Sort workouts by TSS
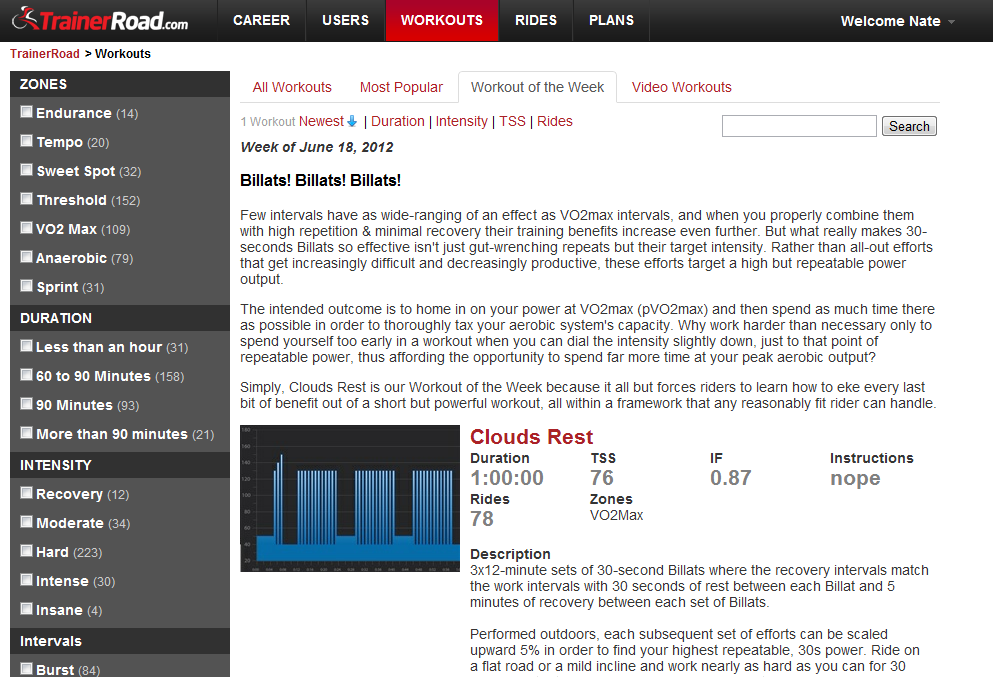Screen dimensions: 993x677 [x=512, y=121]
